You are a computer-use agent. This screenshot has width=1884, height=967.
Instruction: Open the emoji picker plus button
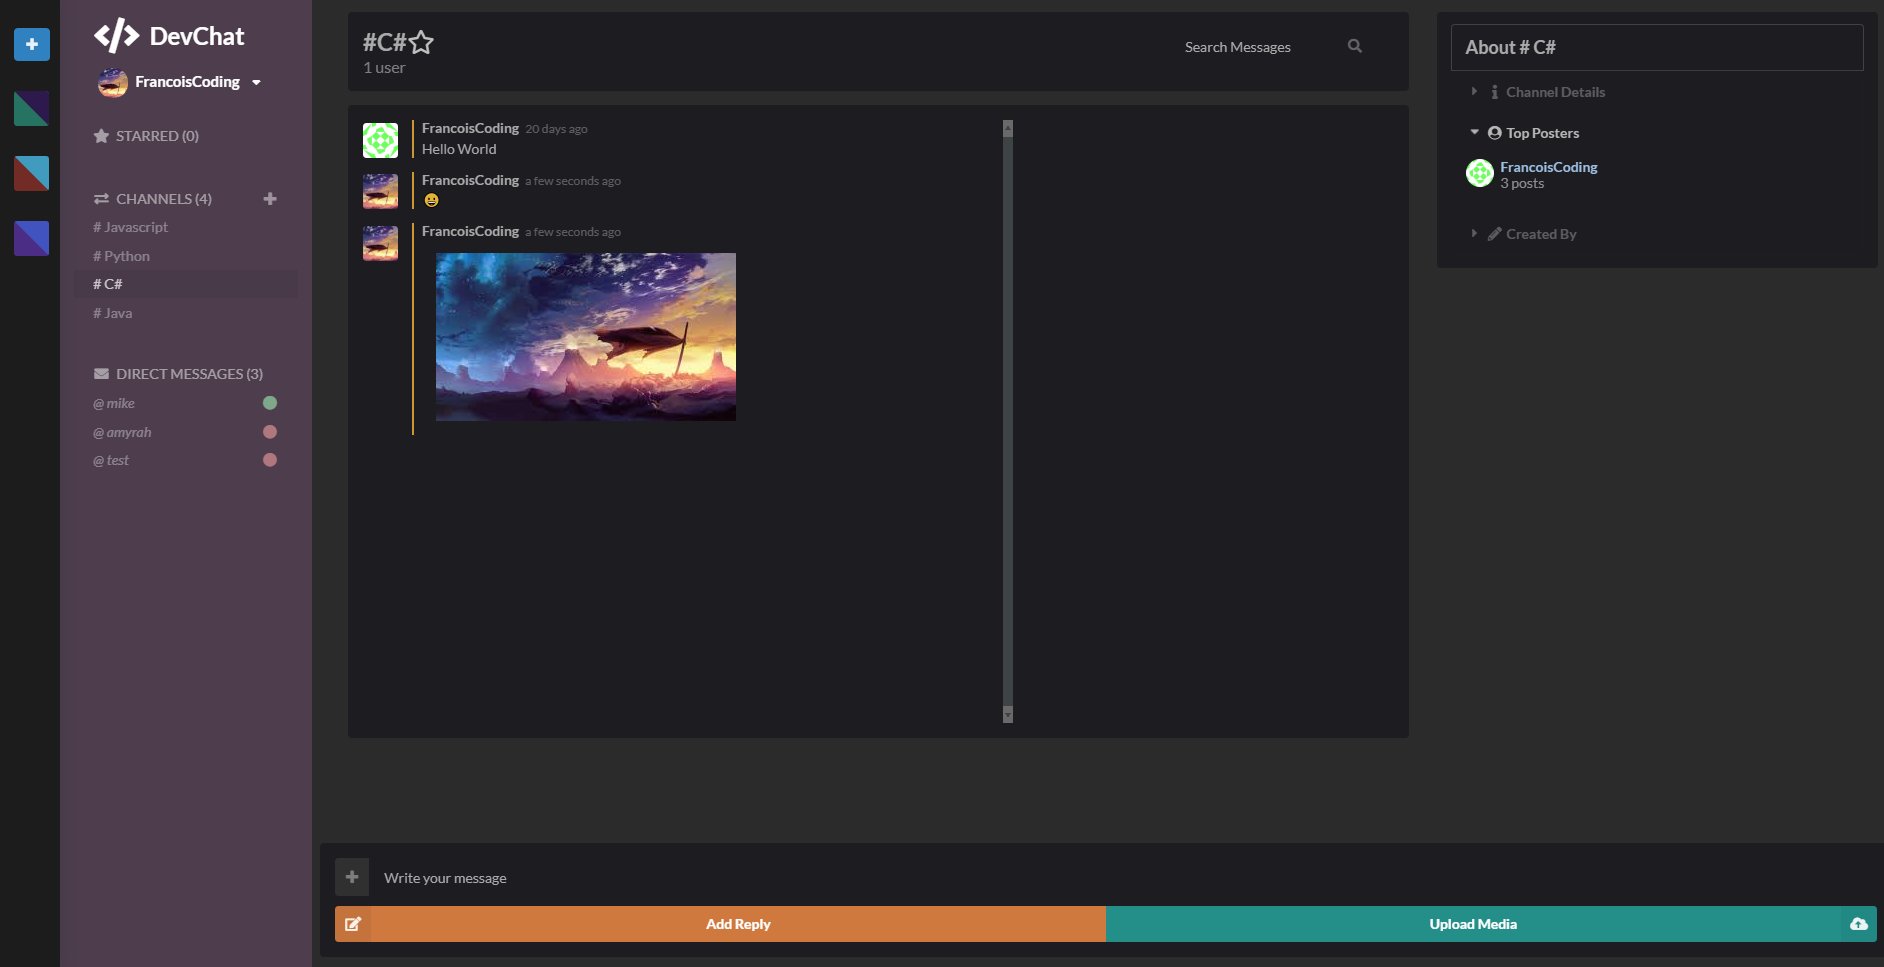(x=352, y=877)
